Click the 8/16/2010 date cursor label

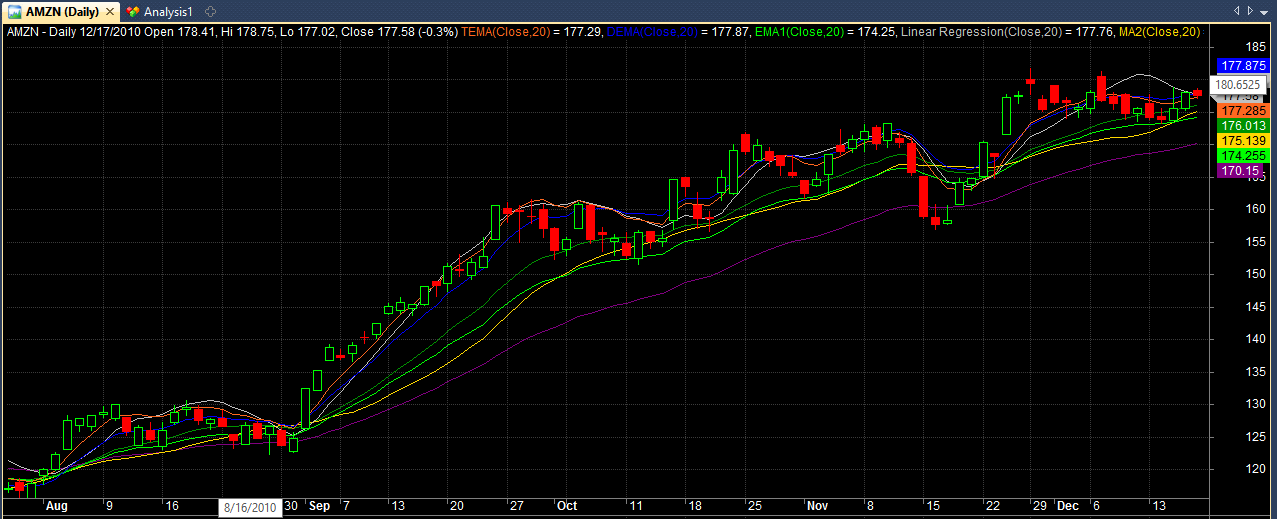(x=250, y=508)
